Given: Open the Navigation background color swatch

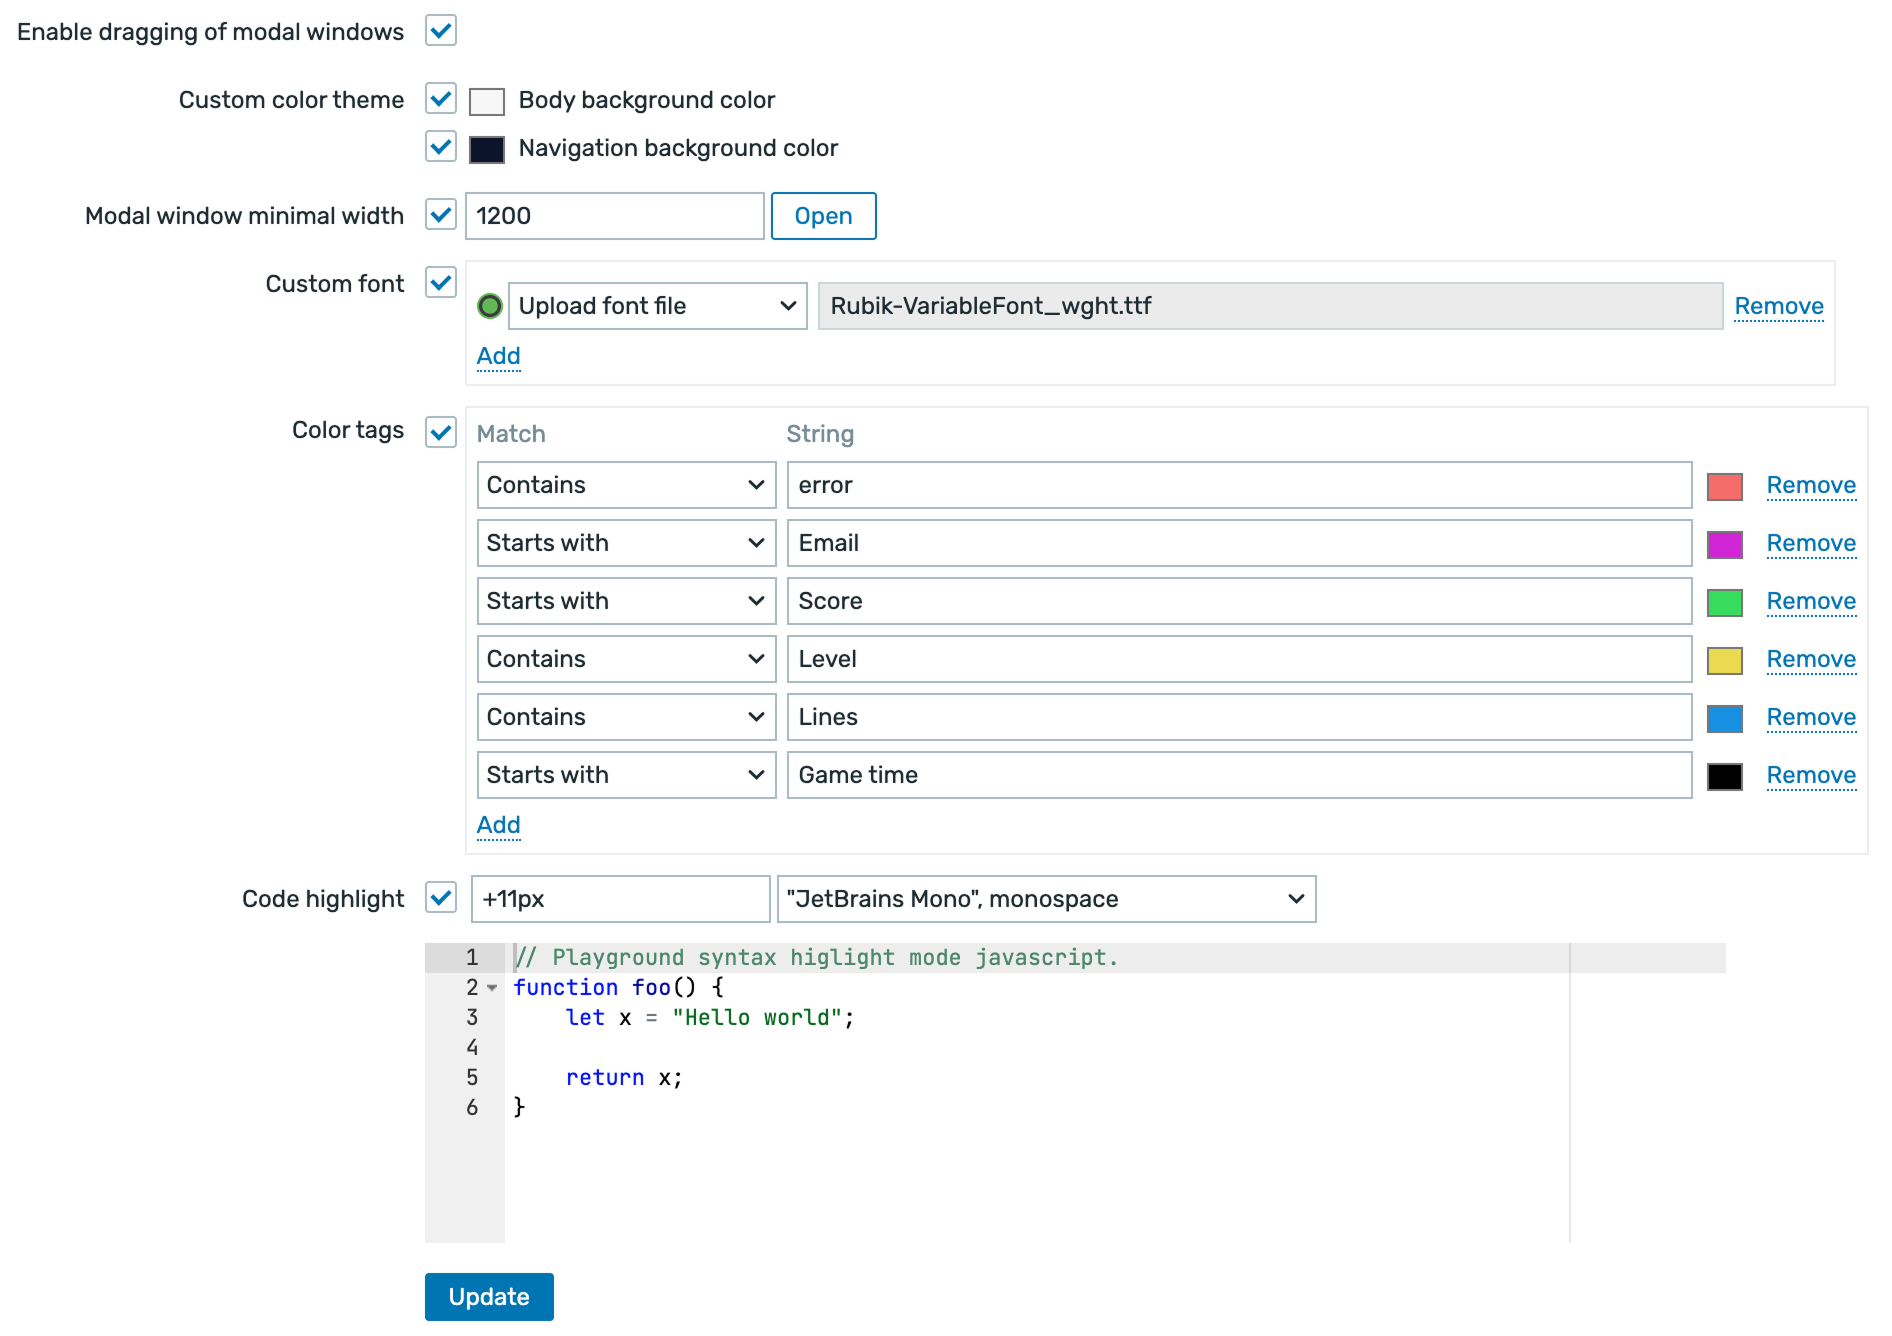Looking at the screenshot, I should tap(487, 149).
